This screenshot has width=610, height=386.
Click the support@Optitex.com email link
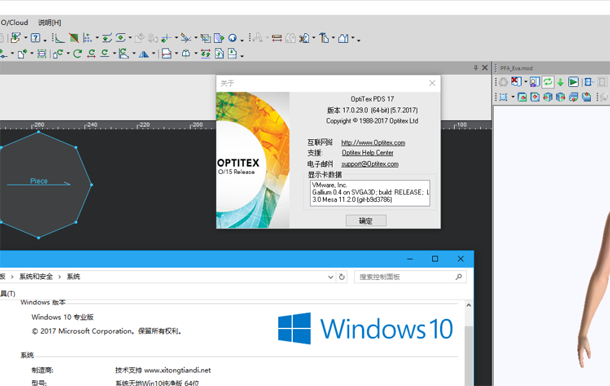(370, 164)
